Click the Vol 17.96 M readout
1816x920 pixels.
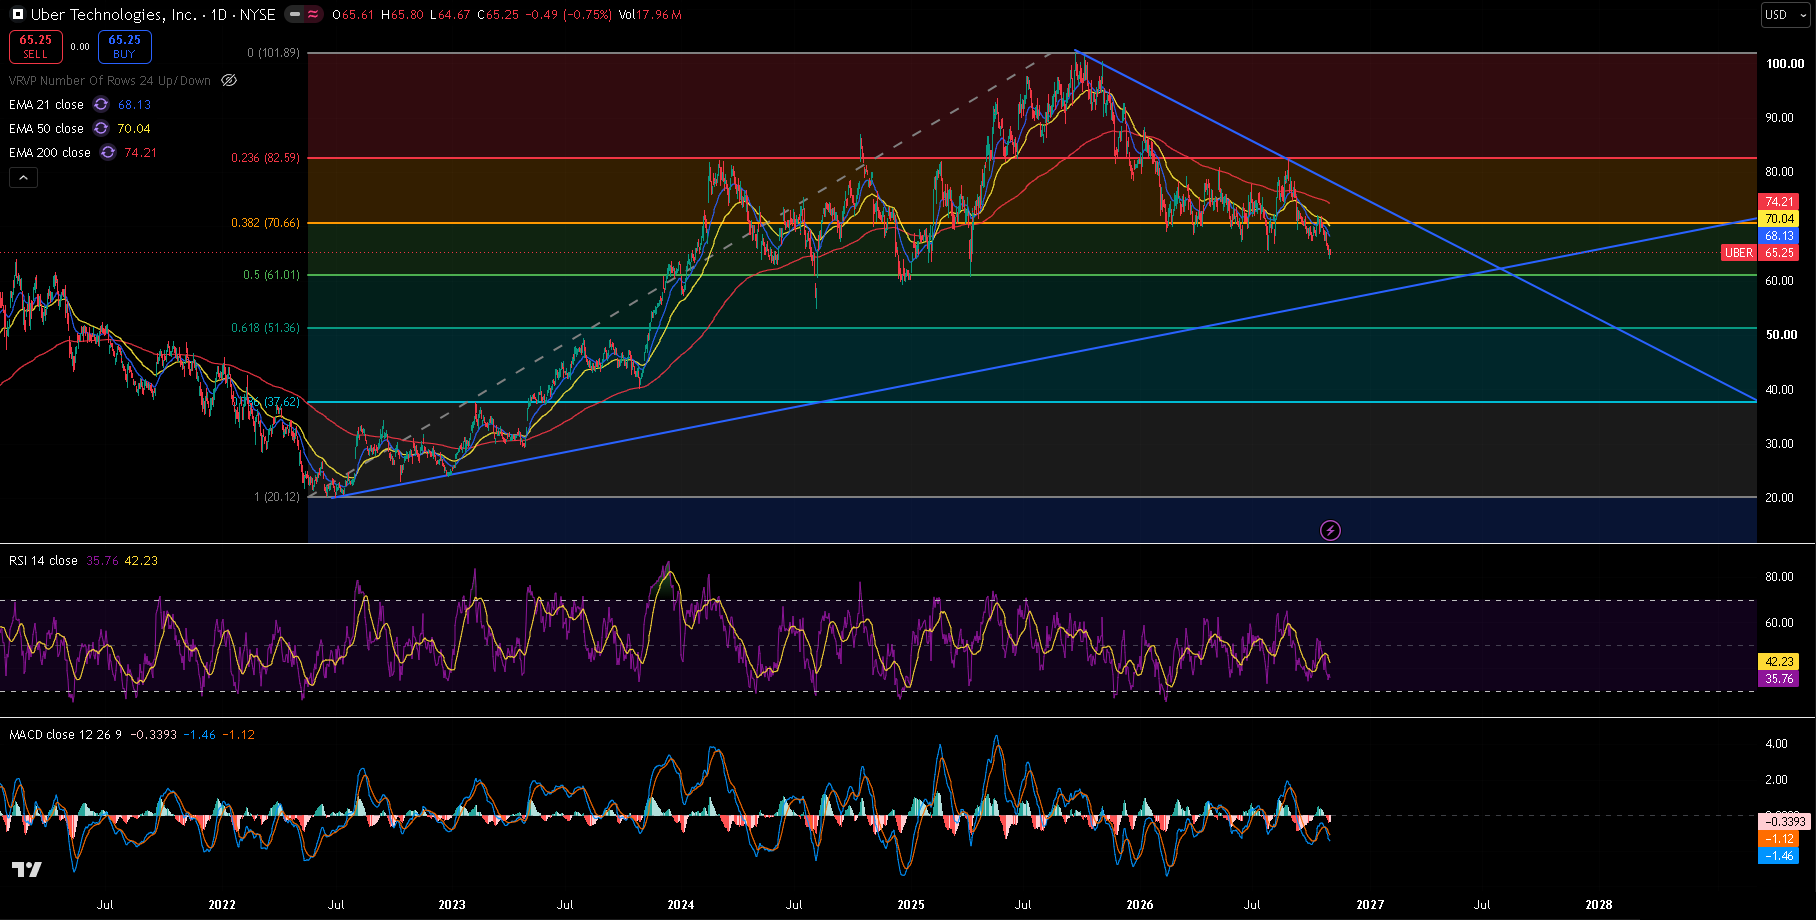click(x=650, y=15)
